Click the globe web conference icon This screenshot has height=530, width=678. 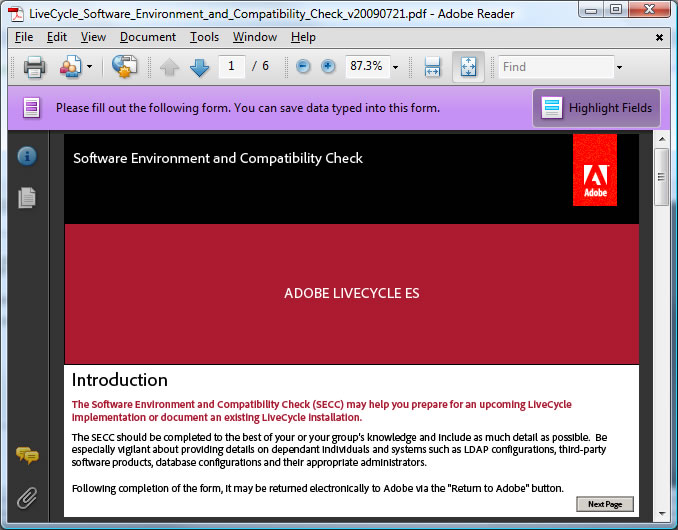[x=125, y=67]
